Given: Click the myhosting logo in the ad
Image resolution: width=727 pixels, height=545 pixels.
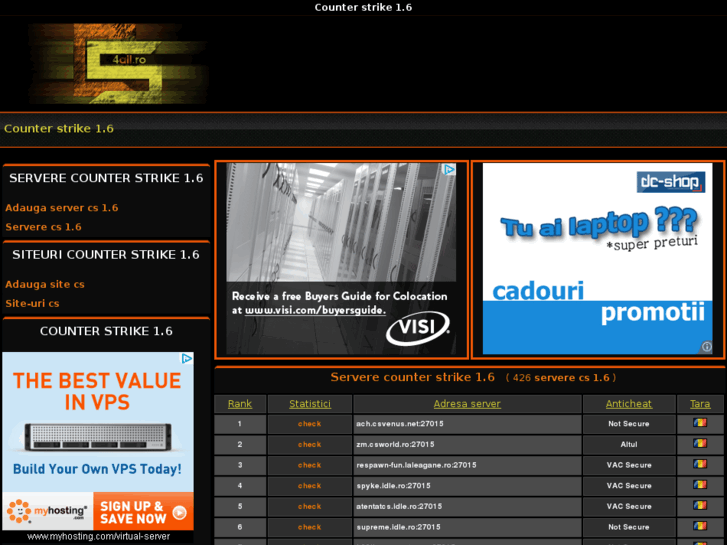Looking at the screenshot, I should coord(47,511).
